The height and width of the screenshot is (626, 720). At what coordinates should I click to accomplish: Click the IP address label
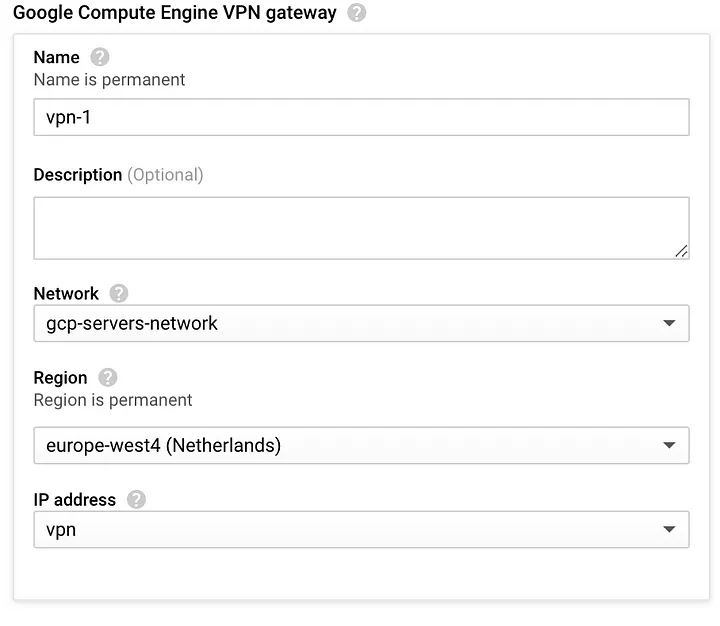[x=75, y=500]
